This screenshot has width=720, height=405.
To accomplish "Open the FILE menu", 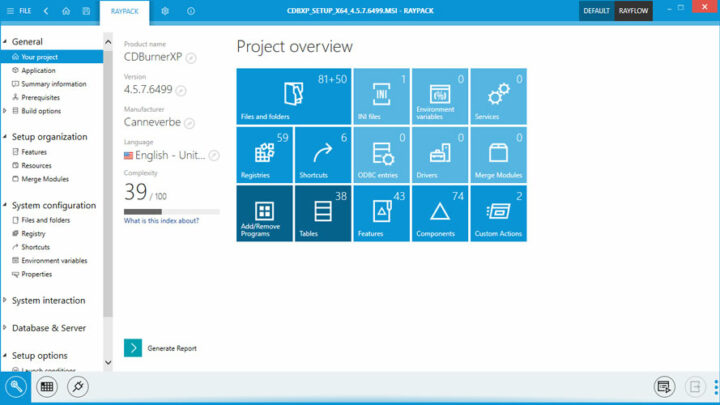I will pyautogui.click(x=19, y=10).
